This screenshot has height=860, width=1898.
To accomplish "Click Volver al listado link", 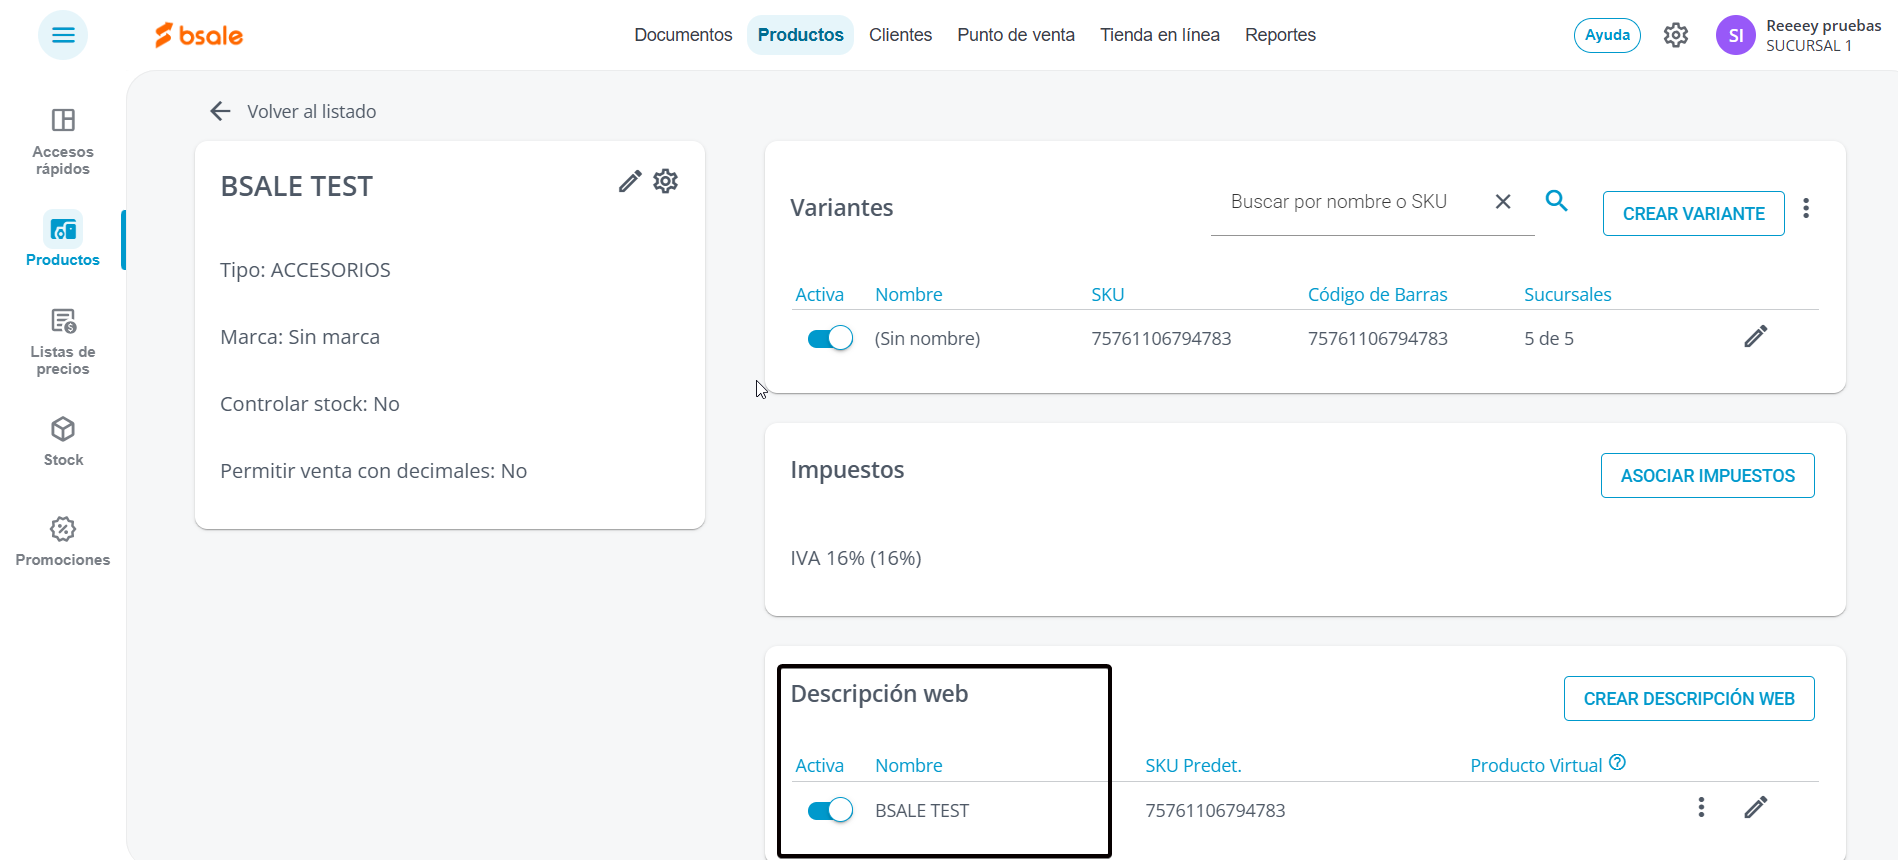I will [x=312, y=112].
